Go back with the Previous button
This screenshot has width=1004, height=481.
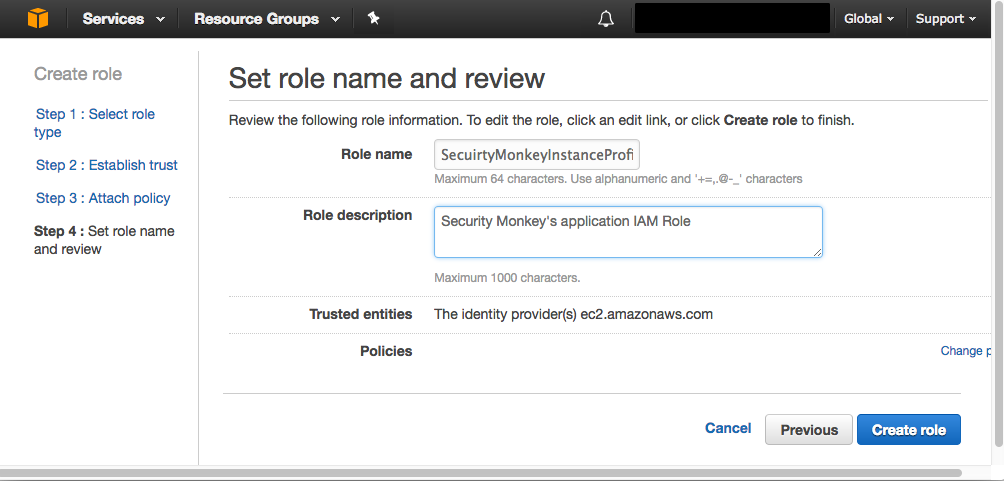809,430
